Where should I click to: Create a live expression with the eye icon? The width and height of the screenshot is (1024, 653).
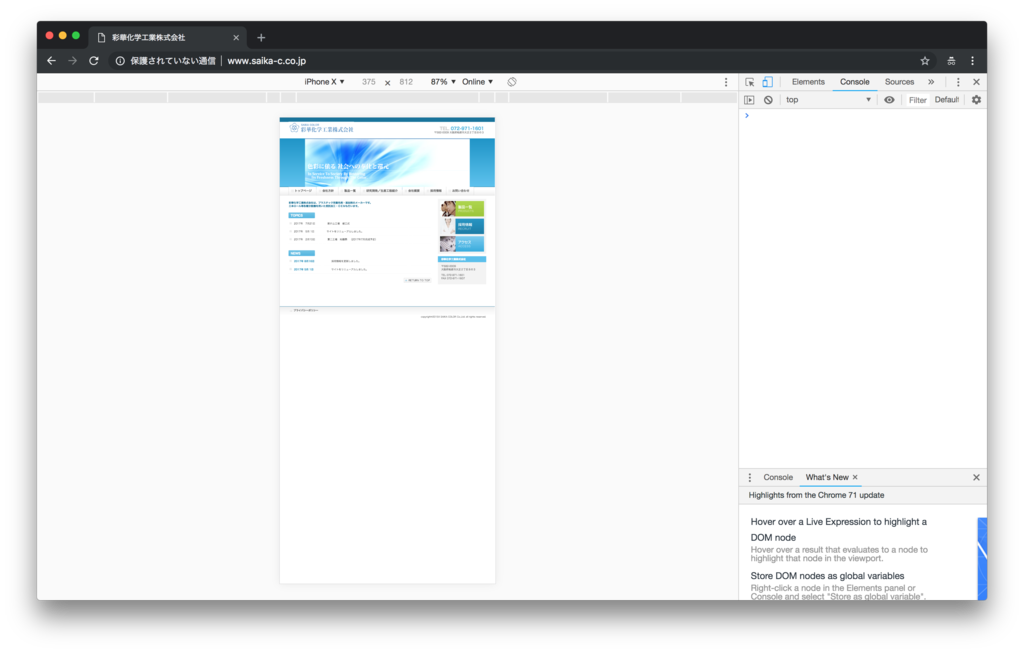pos(889,100)
